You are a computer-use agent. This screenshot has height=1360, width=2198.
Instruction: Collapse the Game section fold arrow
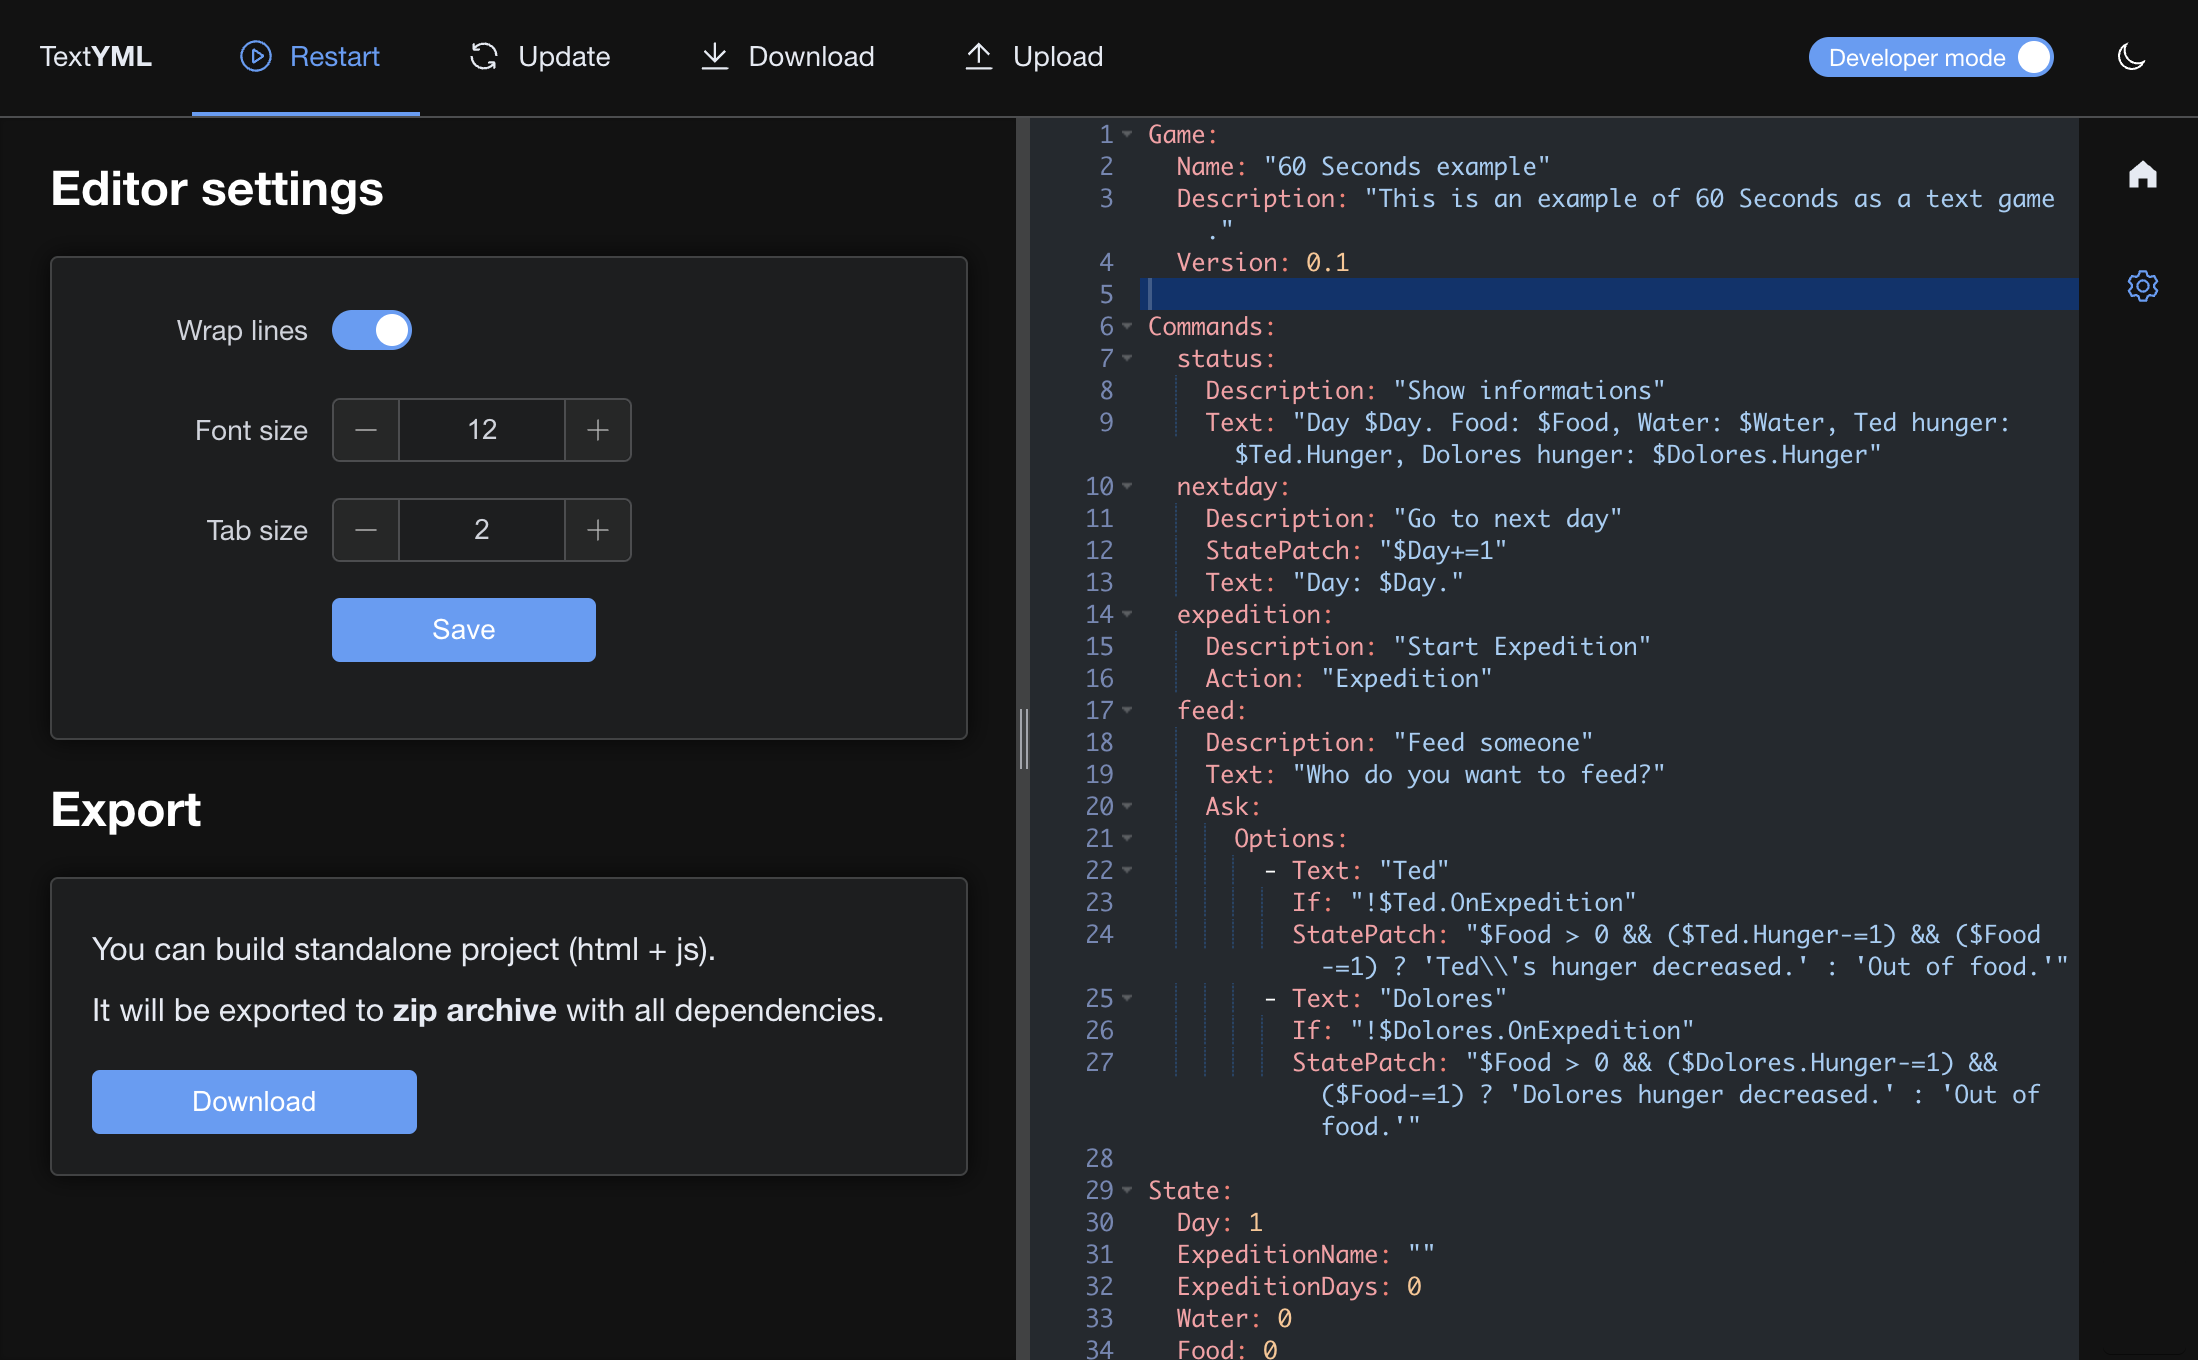(1127, 134)
